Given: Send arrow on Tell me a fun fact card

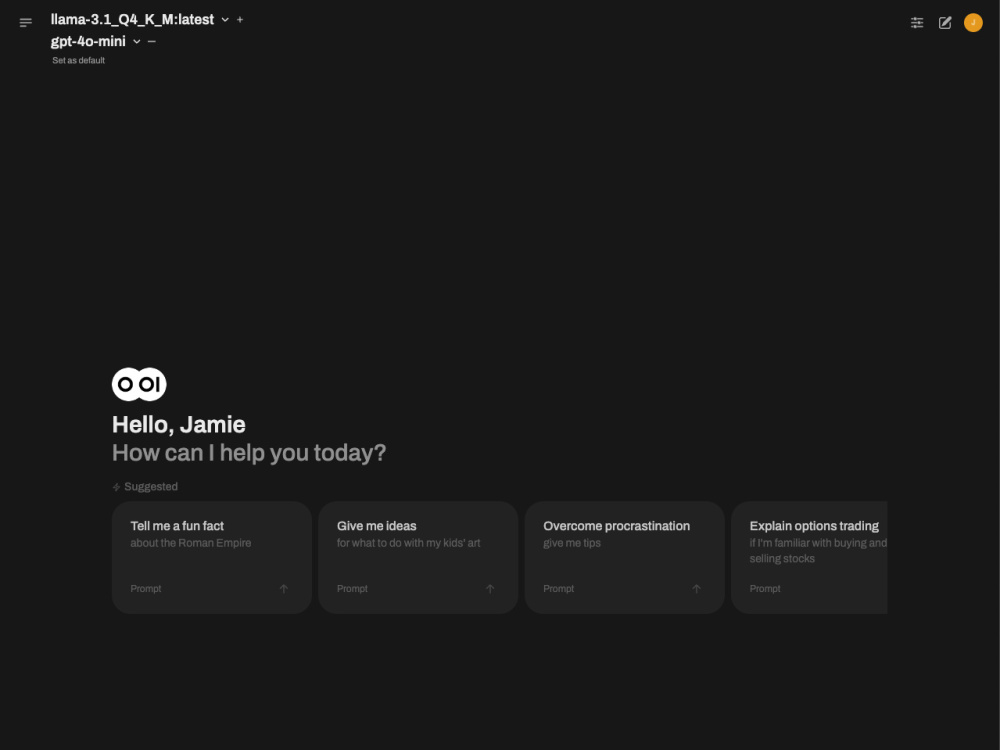Looking at the screenshot, I should point(284,589).
